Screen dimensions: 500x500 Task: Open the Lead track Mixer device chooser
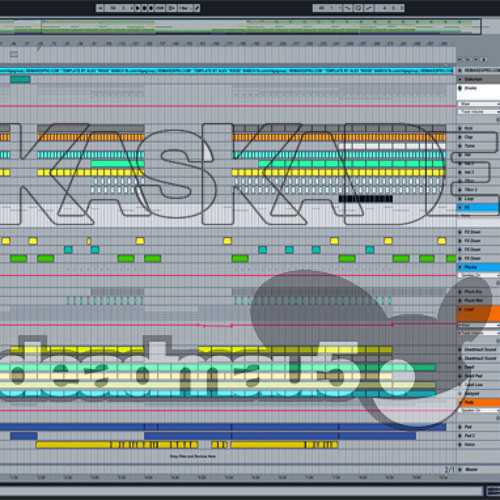(479, 325)
